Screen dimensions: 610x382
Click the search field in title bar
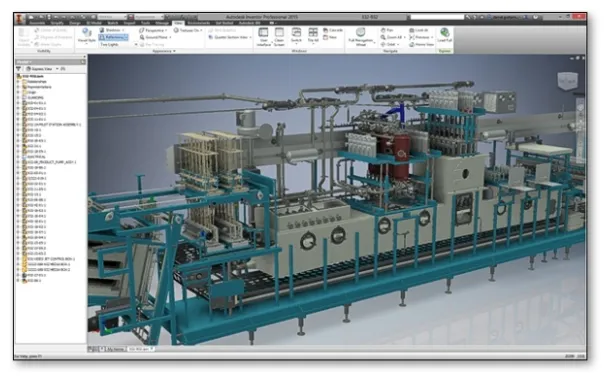click(437, 17)
